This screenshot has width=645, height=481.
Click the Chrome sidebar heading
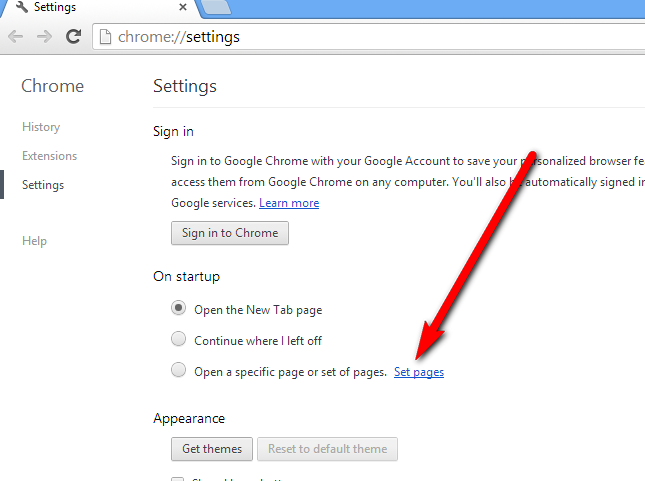click(53, 86)
